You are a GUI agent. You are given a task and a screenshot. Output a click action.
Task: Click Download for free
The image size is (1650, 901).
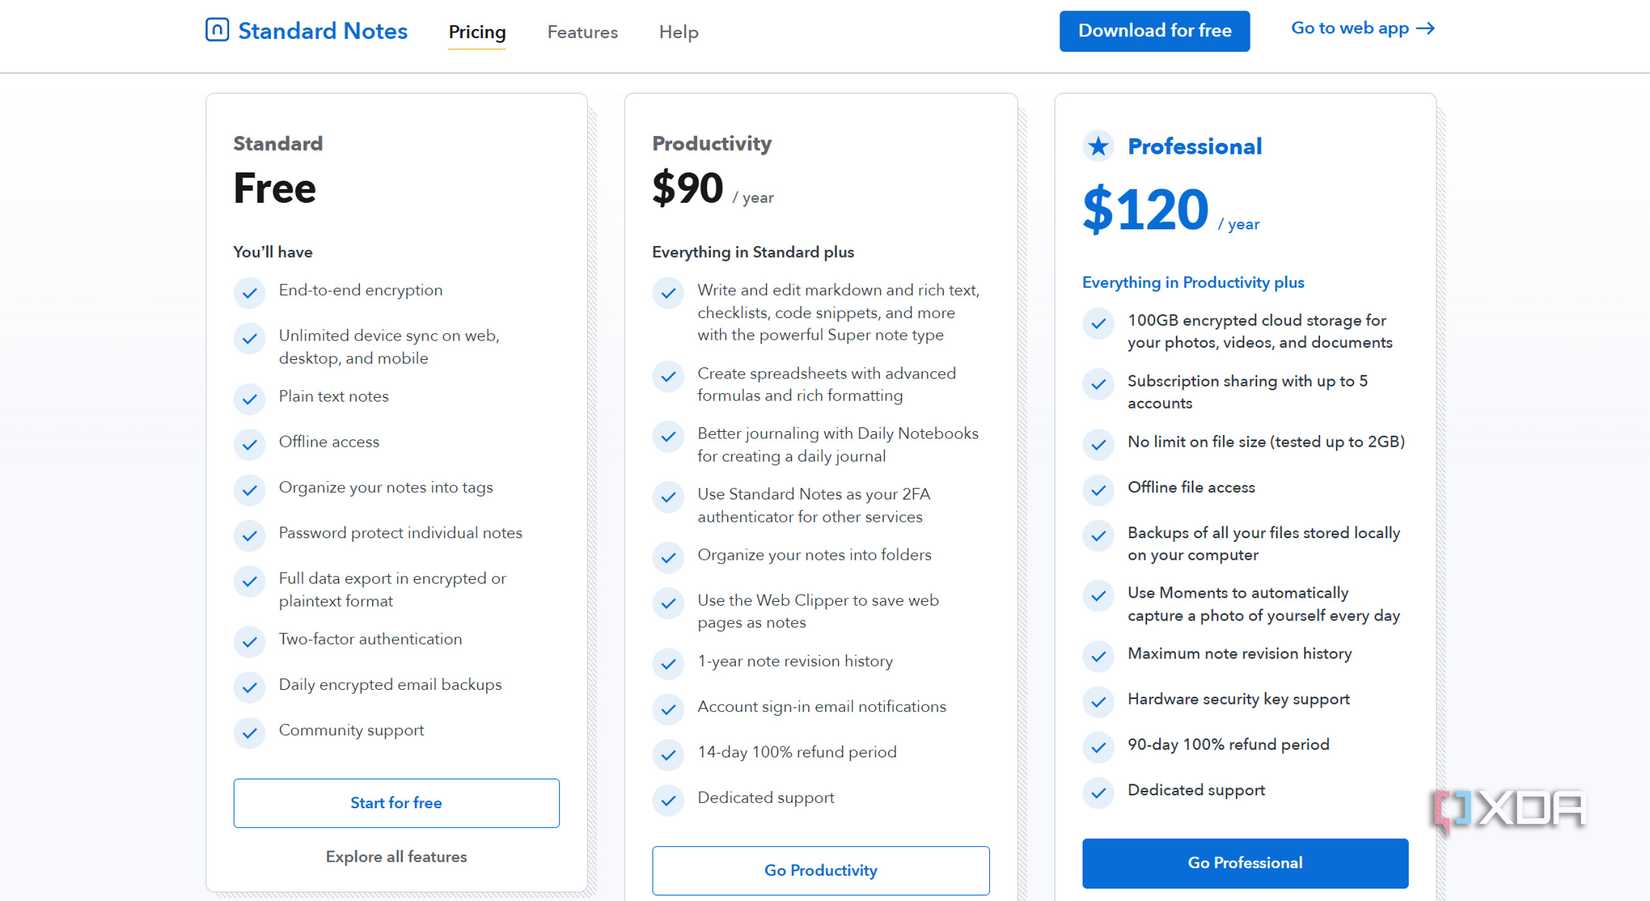(x=1154, y=30)
